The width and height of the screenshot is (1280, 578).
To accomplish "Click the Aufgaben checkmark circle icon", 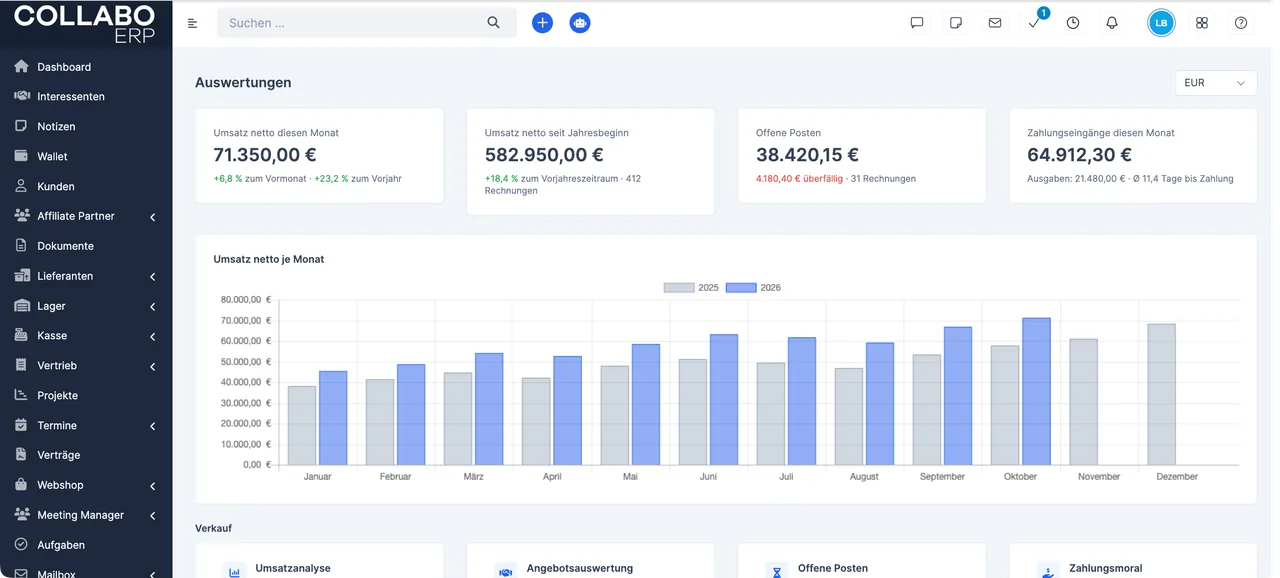I will (21, 545).
